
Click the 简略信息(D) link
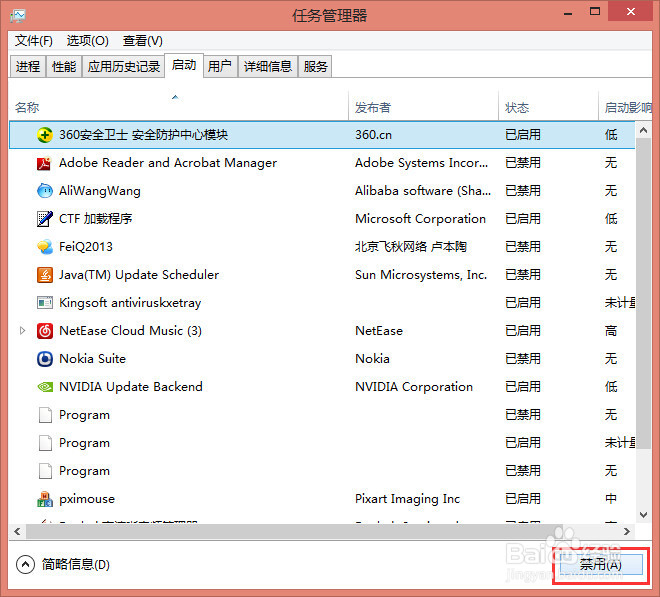point(76,565)
